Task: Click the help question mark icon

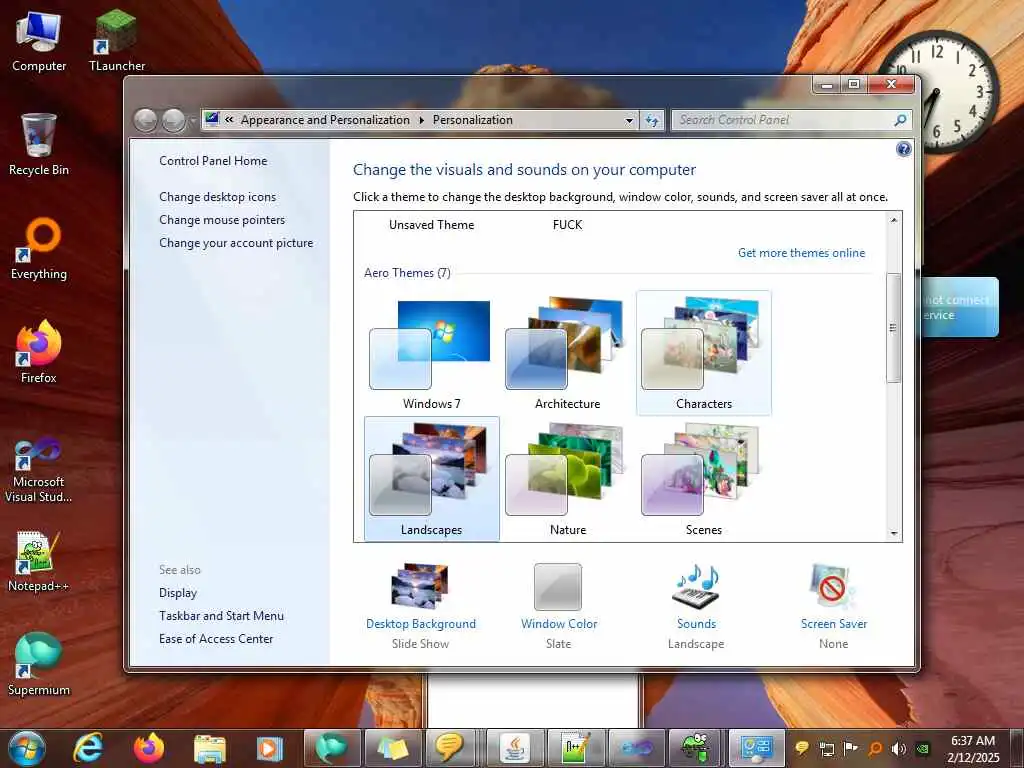Action: [x=903, y=150]
